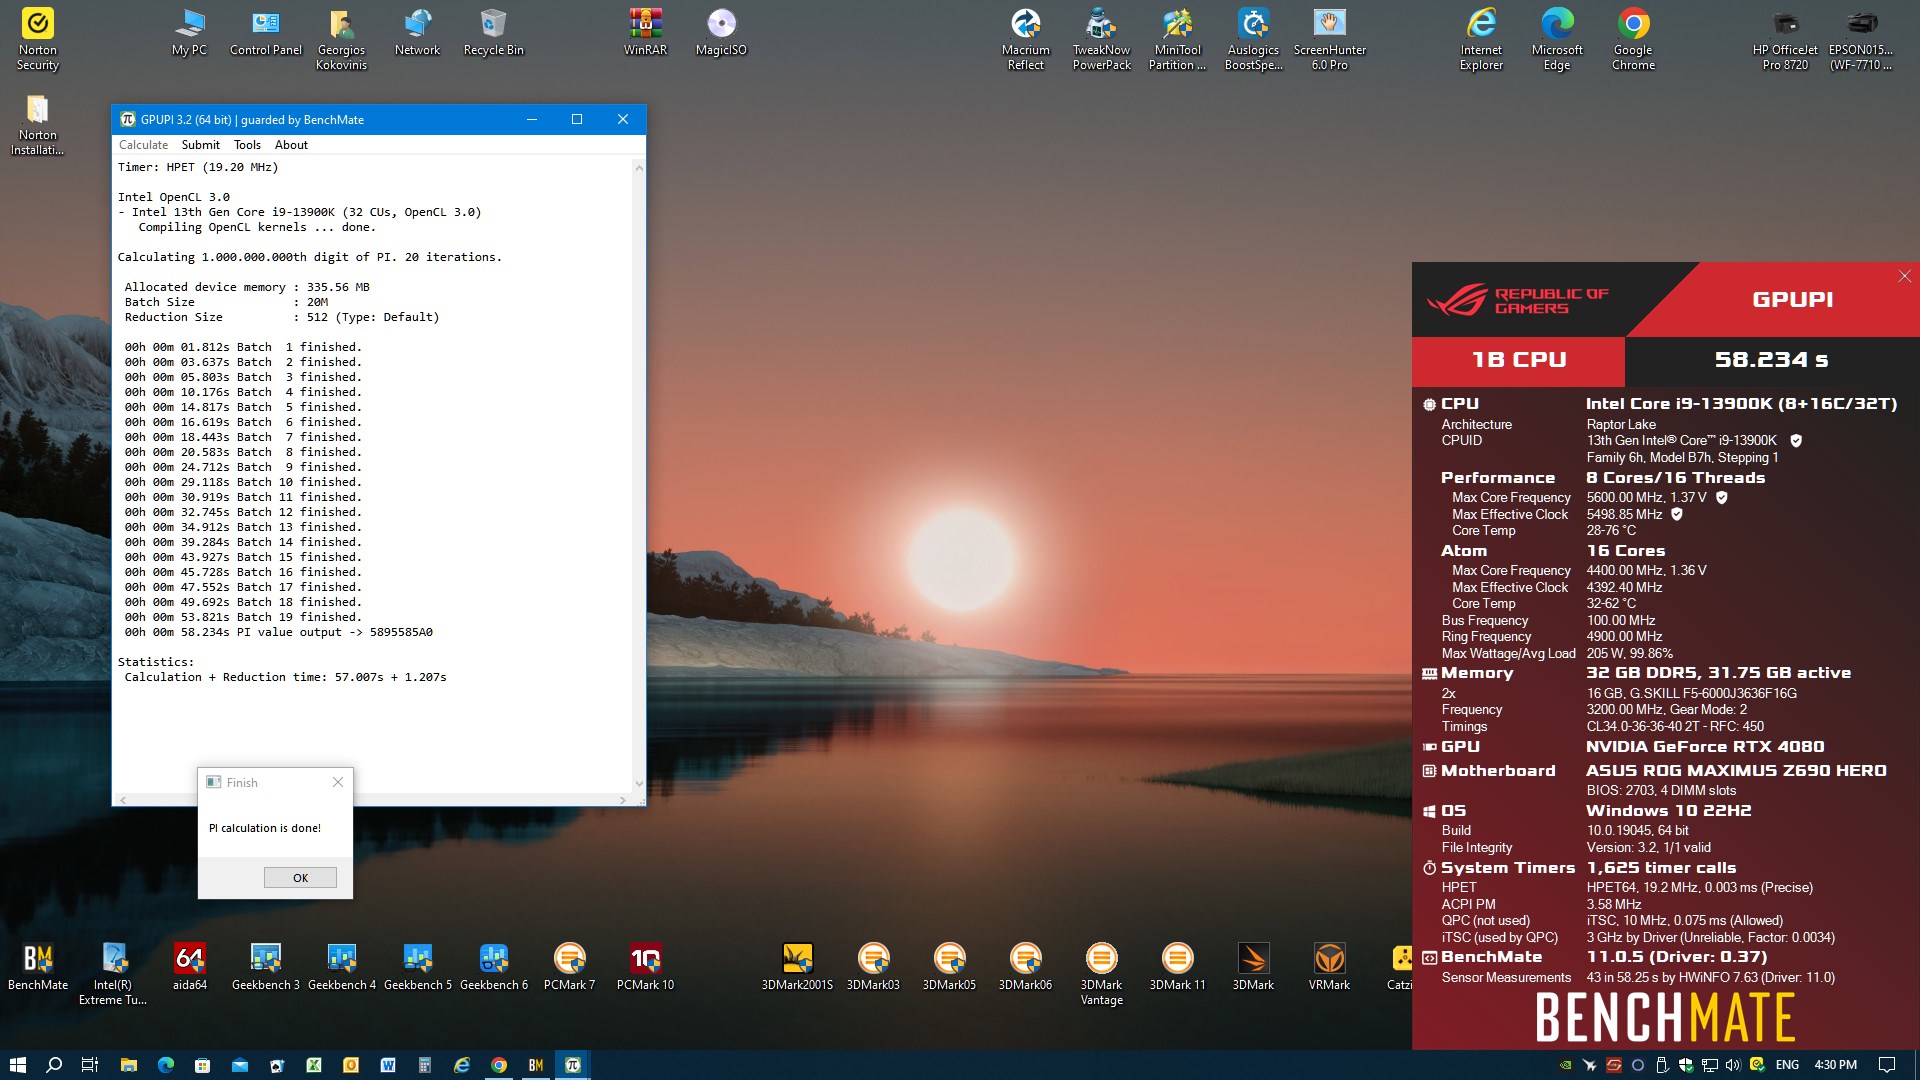
Task: Launch 3DMark2001S shortcut
Action: (x=797, y=967)
